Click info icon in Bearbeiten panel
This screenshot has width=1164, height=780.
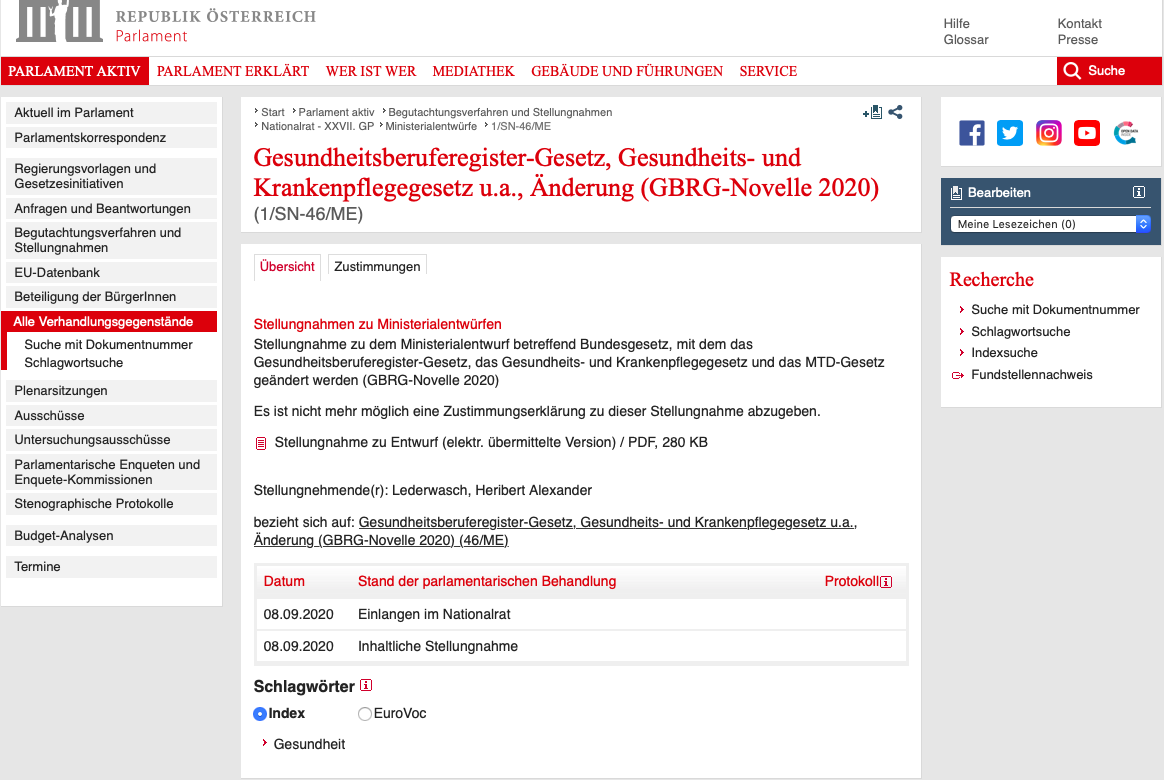coord(1138,192)
